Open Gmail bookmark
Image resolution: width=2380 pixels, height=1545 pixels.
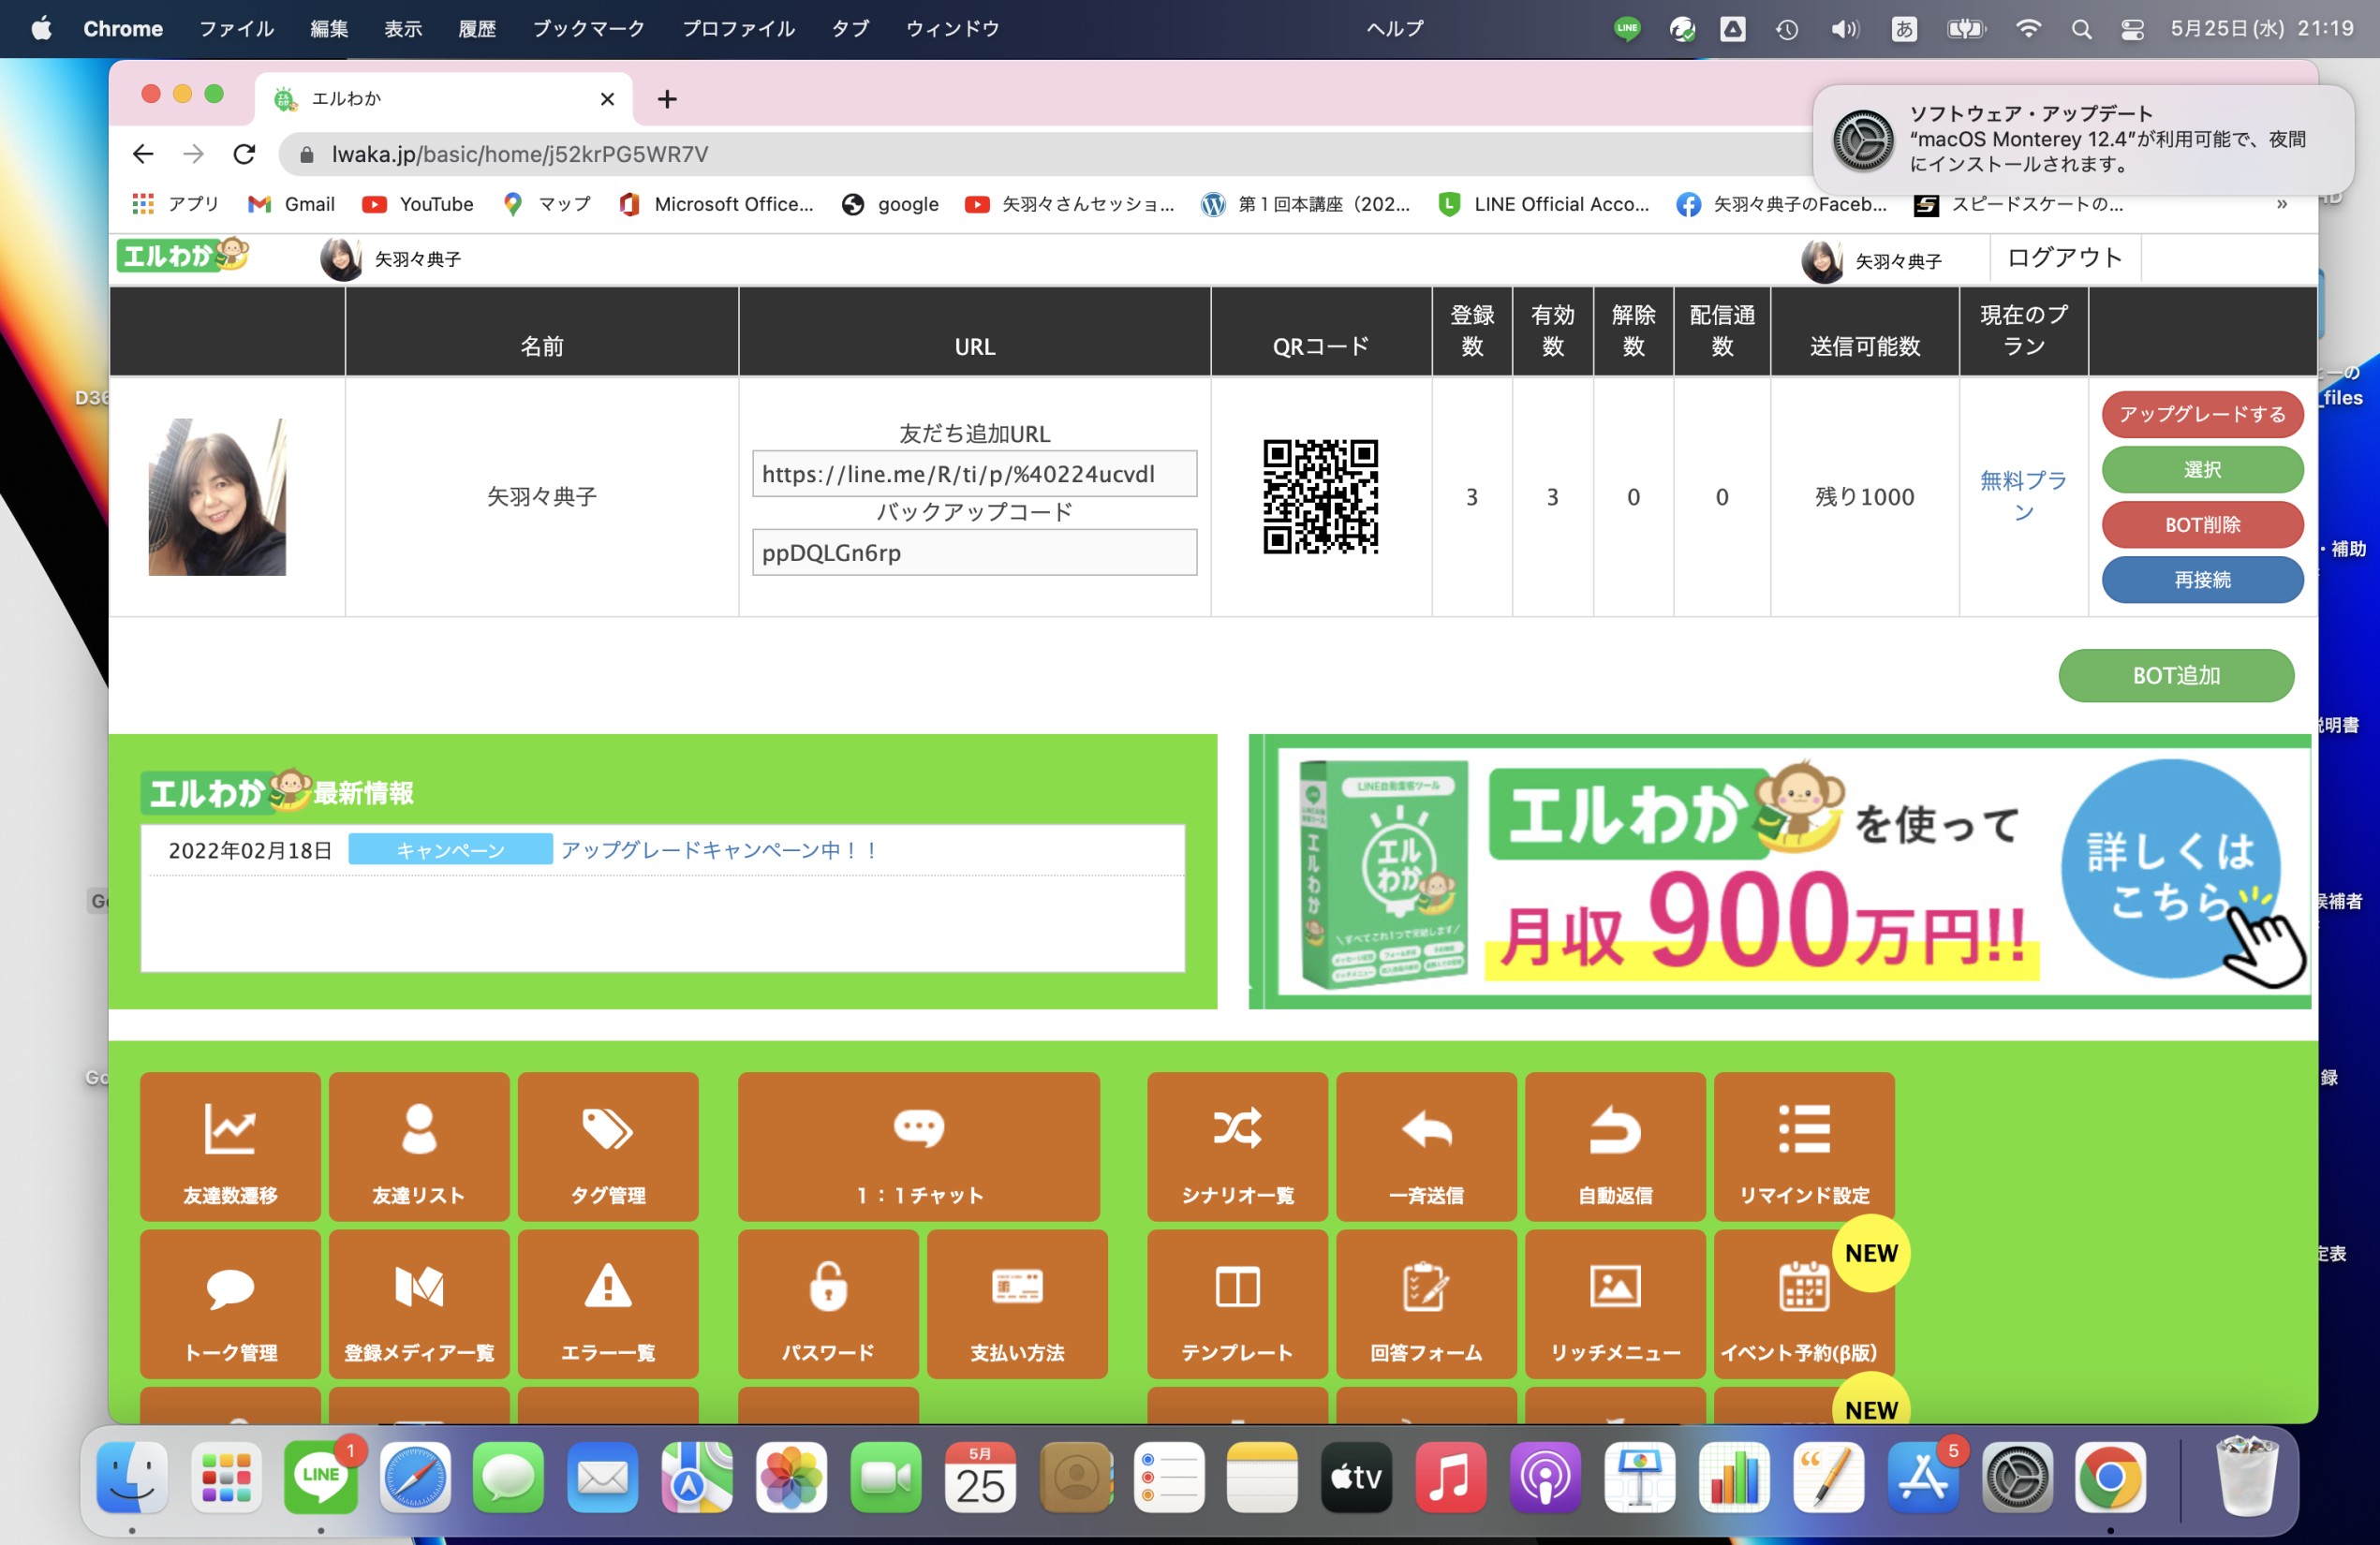[291, 204]
